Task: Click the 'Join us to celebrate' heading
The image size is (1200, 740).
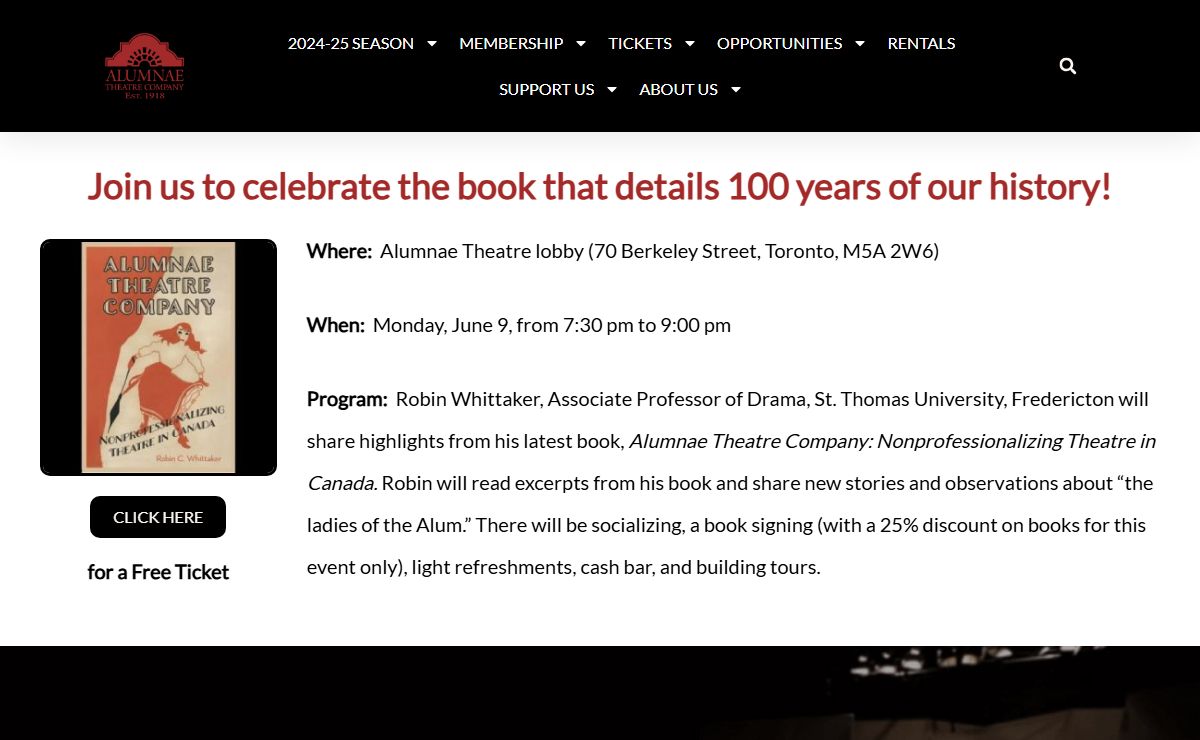Action: (x=599, y=187)
